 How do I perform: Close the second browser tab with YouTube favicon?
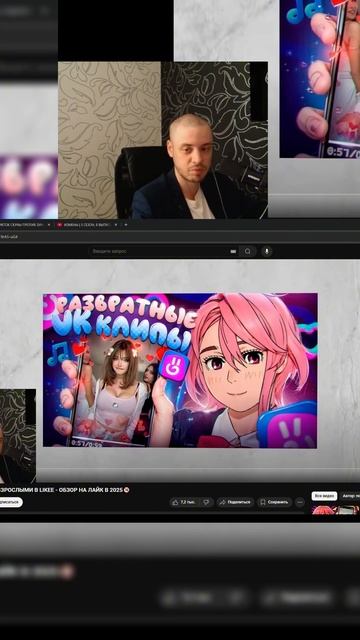point(116,224)
